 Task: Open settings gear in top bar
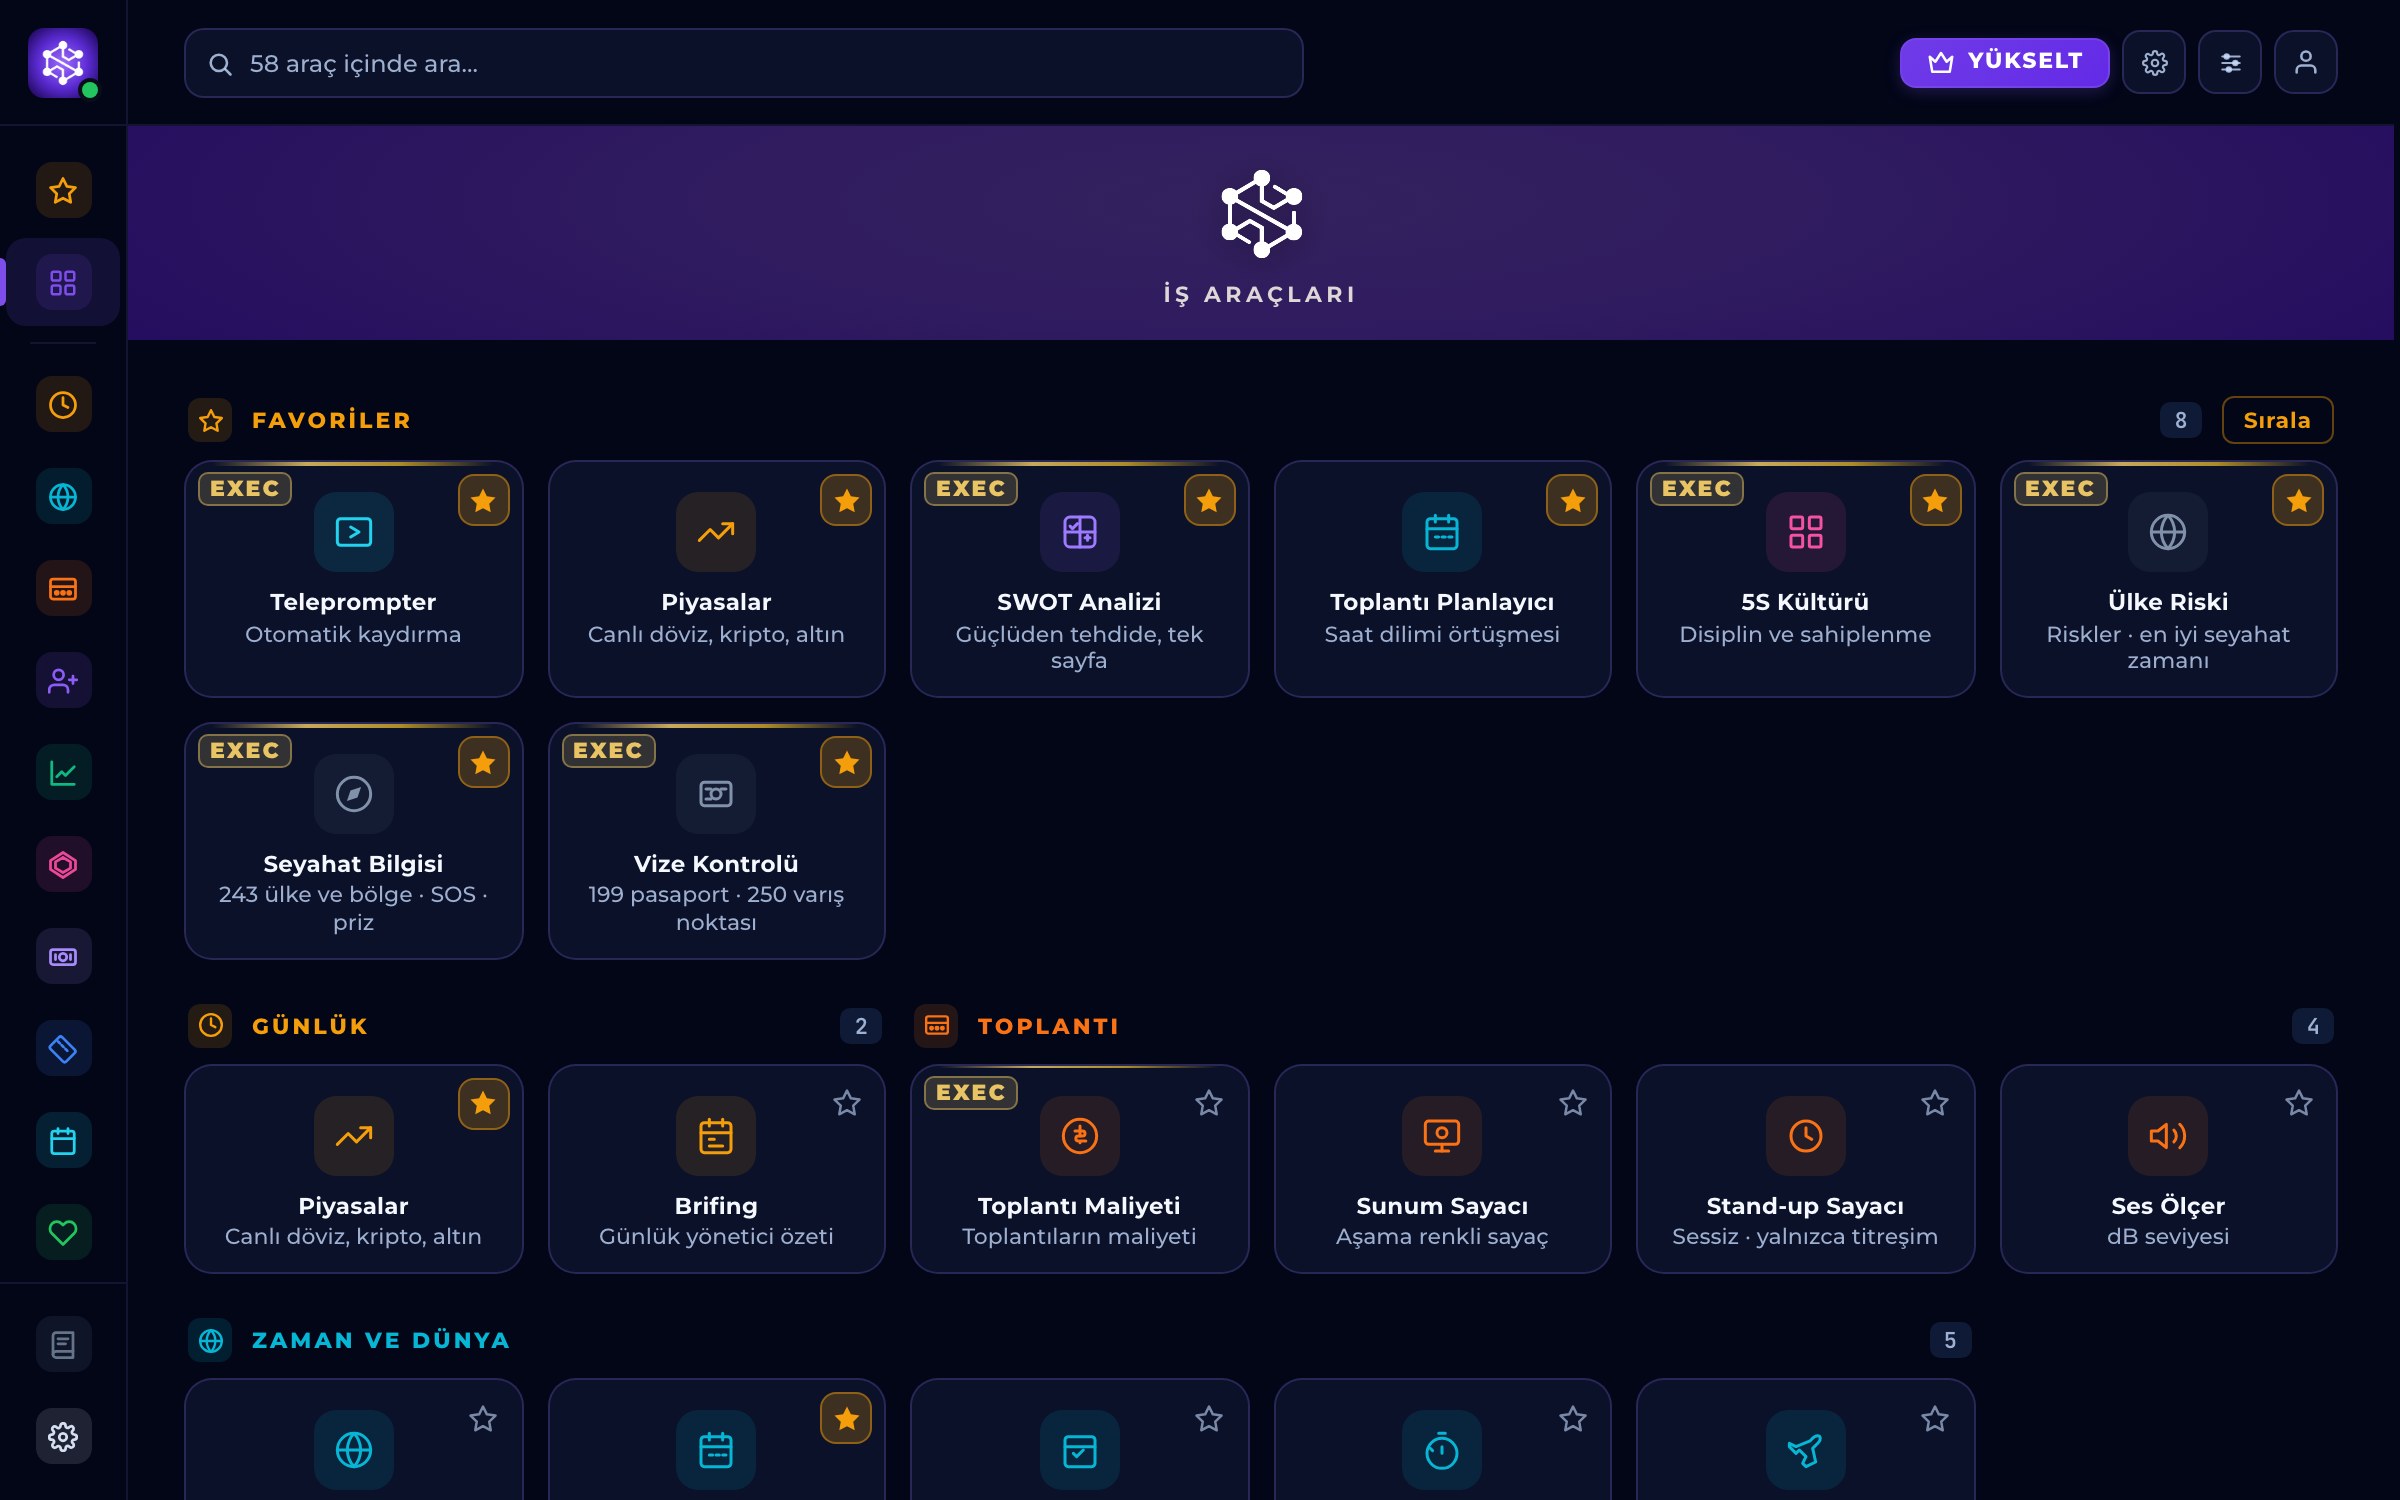(x=2154, y=63)
